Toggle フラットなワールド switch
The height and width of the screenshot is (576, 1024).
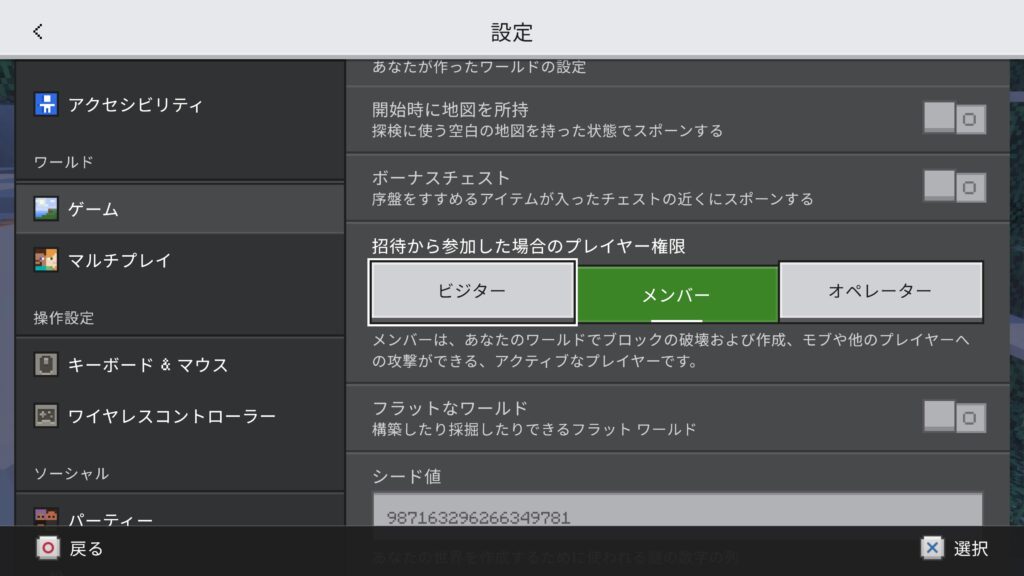tap(954, 417)
